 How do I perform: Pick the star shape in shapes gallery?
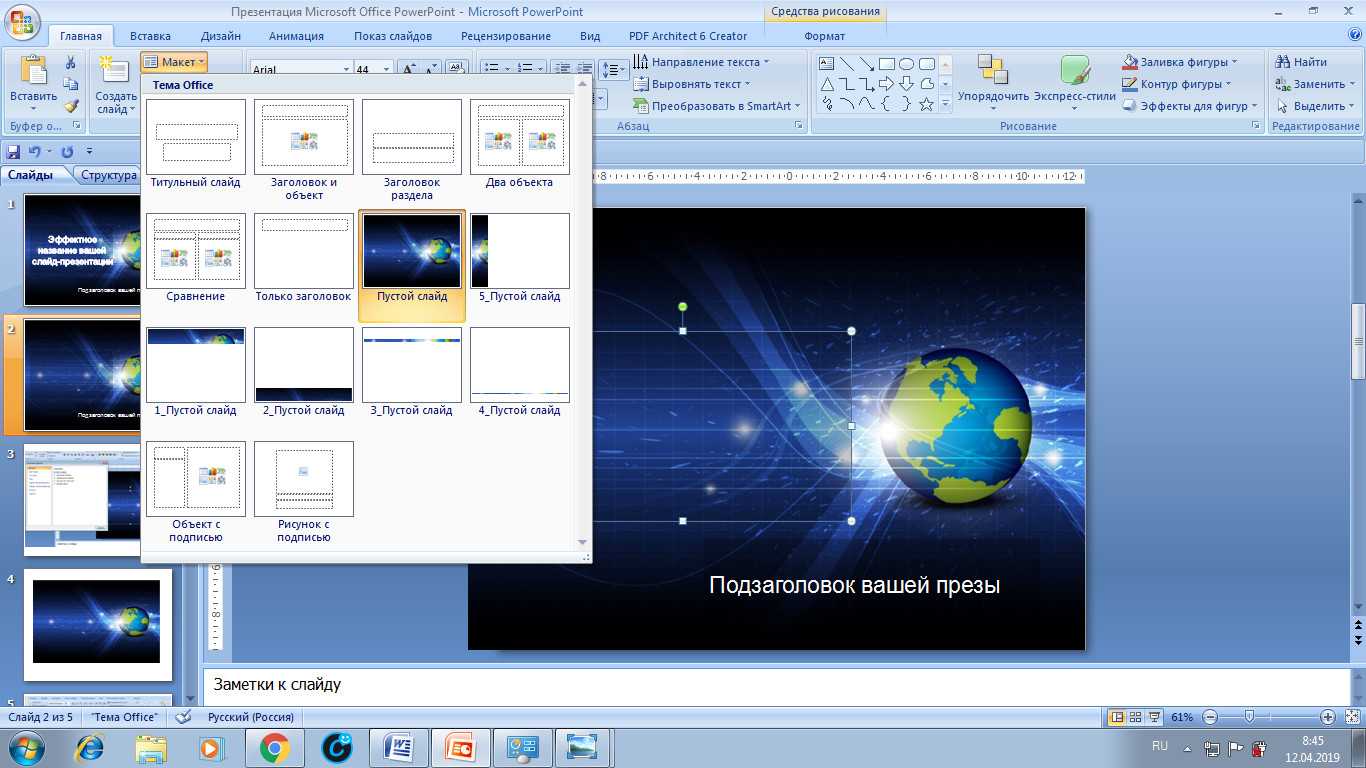tap(926, 104)
